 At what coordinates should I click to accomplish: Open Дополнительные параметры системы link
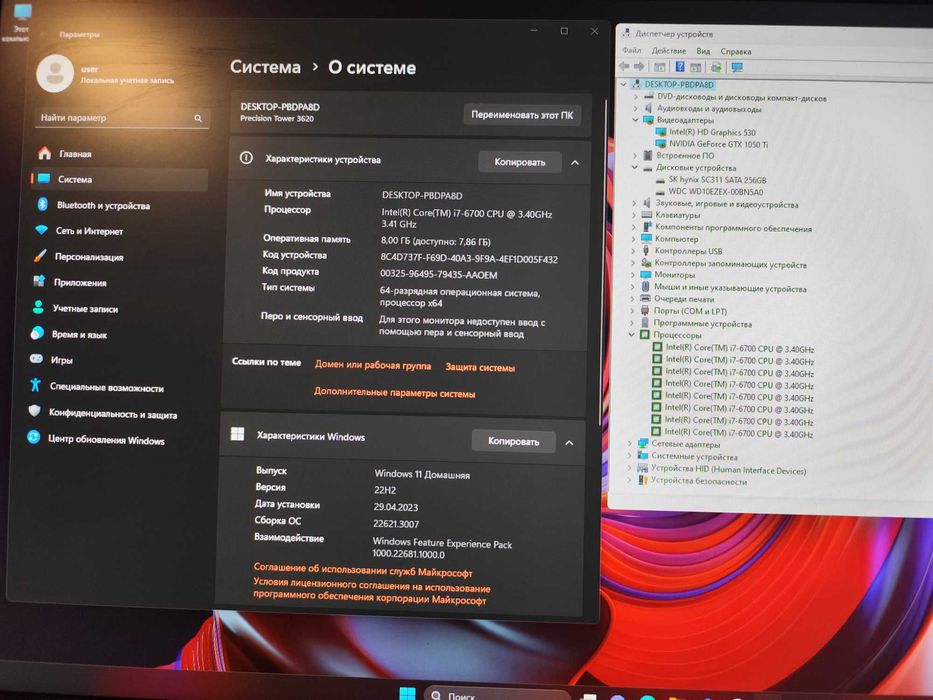[395, 393]
